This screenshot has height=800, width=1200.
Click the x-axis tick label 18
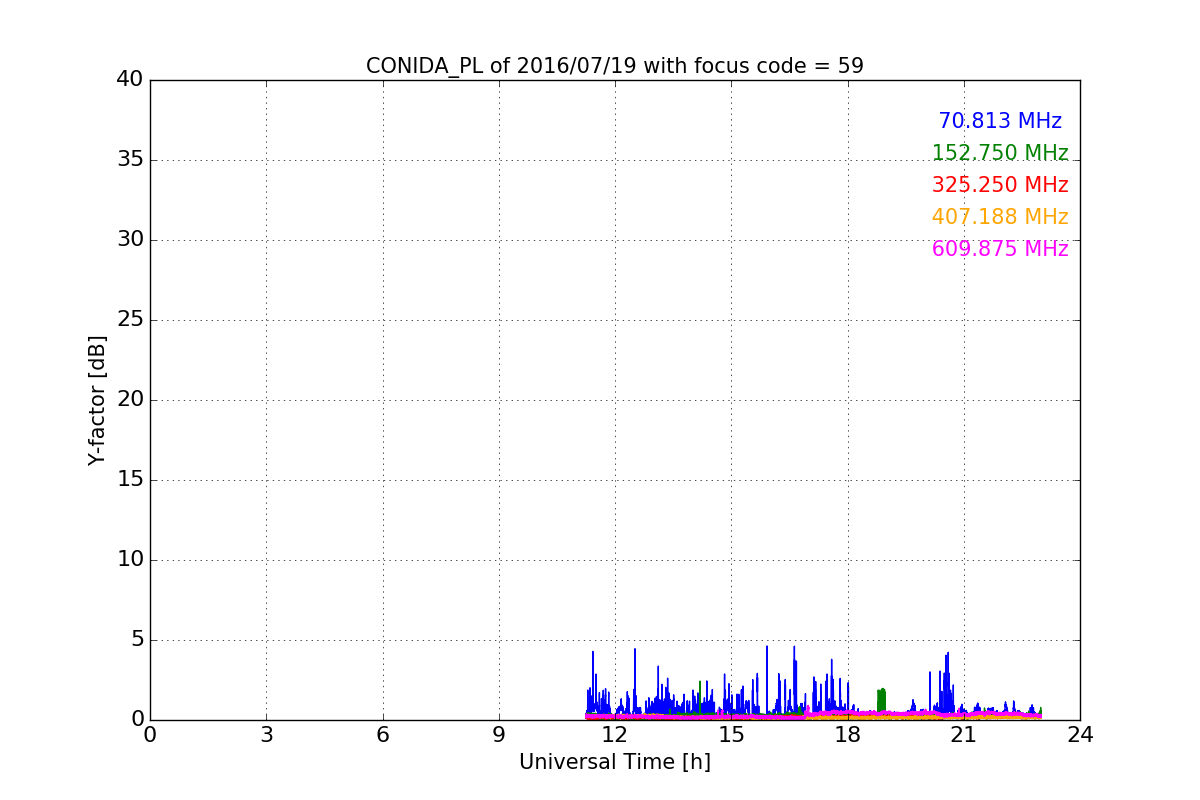(848, 735)
